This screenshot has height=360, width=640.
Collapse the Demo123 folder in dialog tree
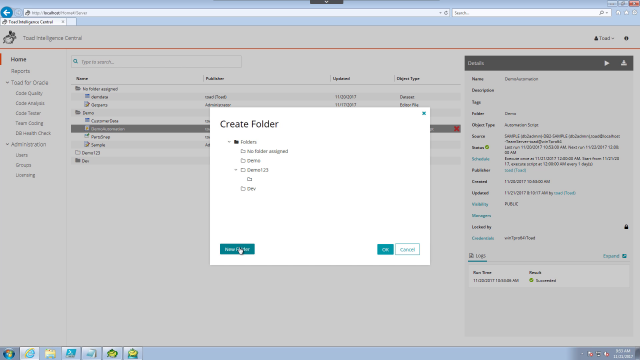click(x=236, y=170)
